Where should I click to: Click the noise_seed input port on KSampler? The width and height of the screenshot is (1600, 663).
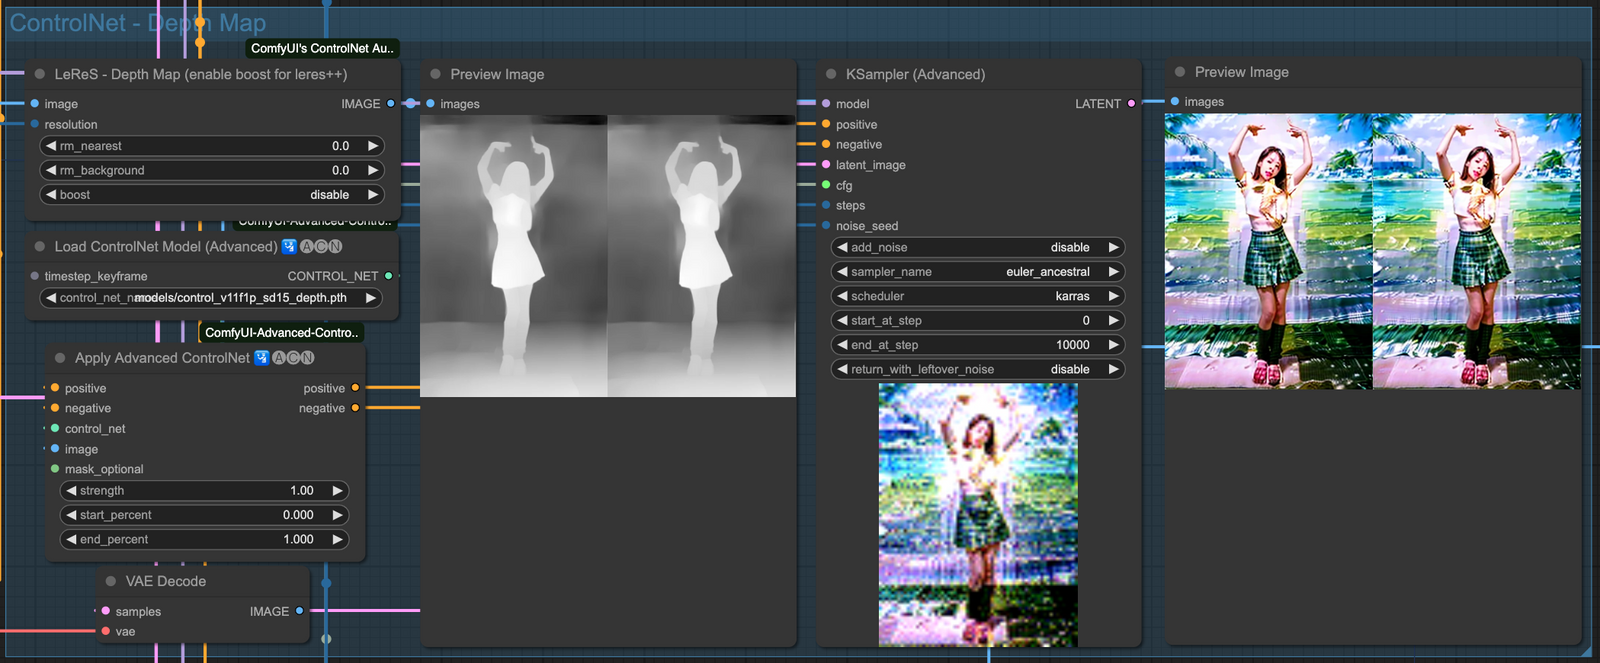point(826,226)
